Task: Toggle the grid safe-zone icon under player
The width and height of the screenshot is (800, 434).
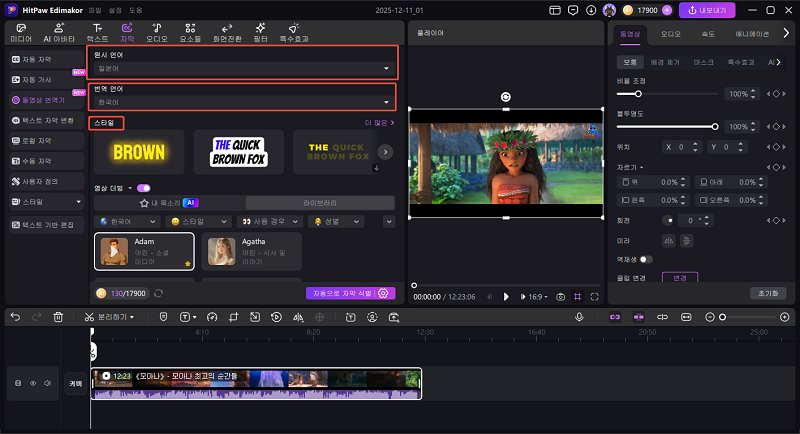Action: coord(578,297)
